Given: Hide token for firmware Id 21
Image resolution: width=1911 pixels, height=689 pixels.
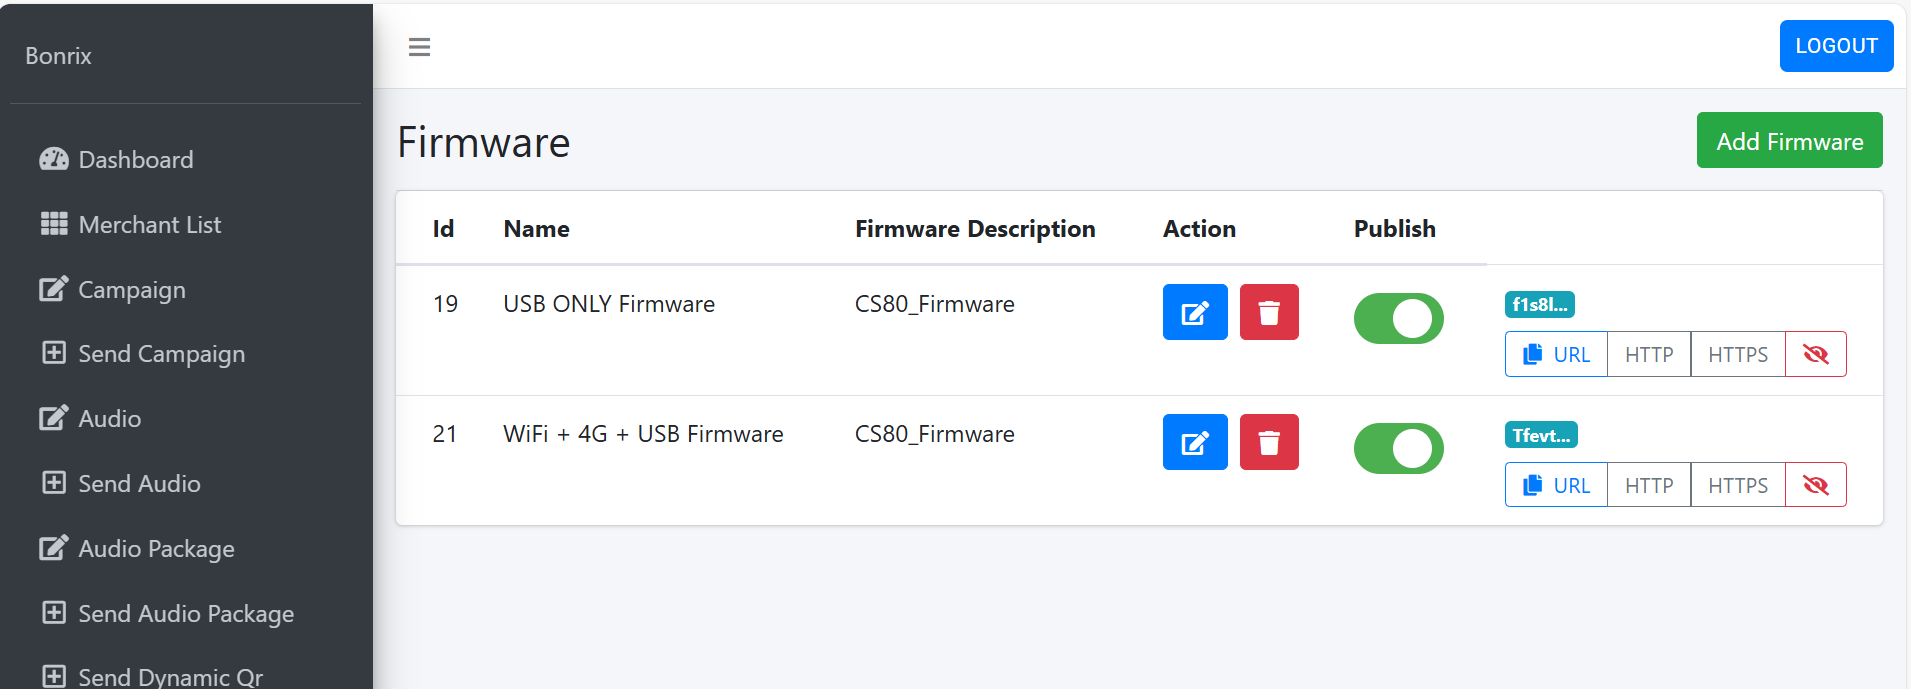Looking at the screenshot, I should [x=1815, y=485].
